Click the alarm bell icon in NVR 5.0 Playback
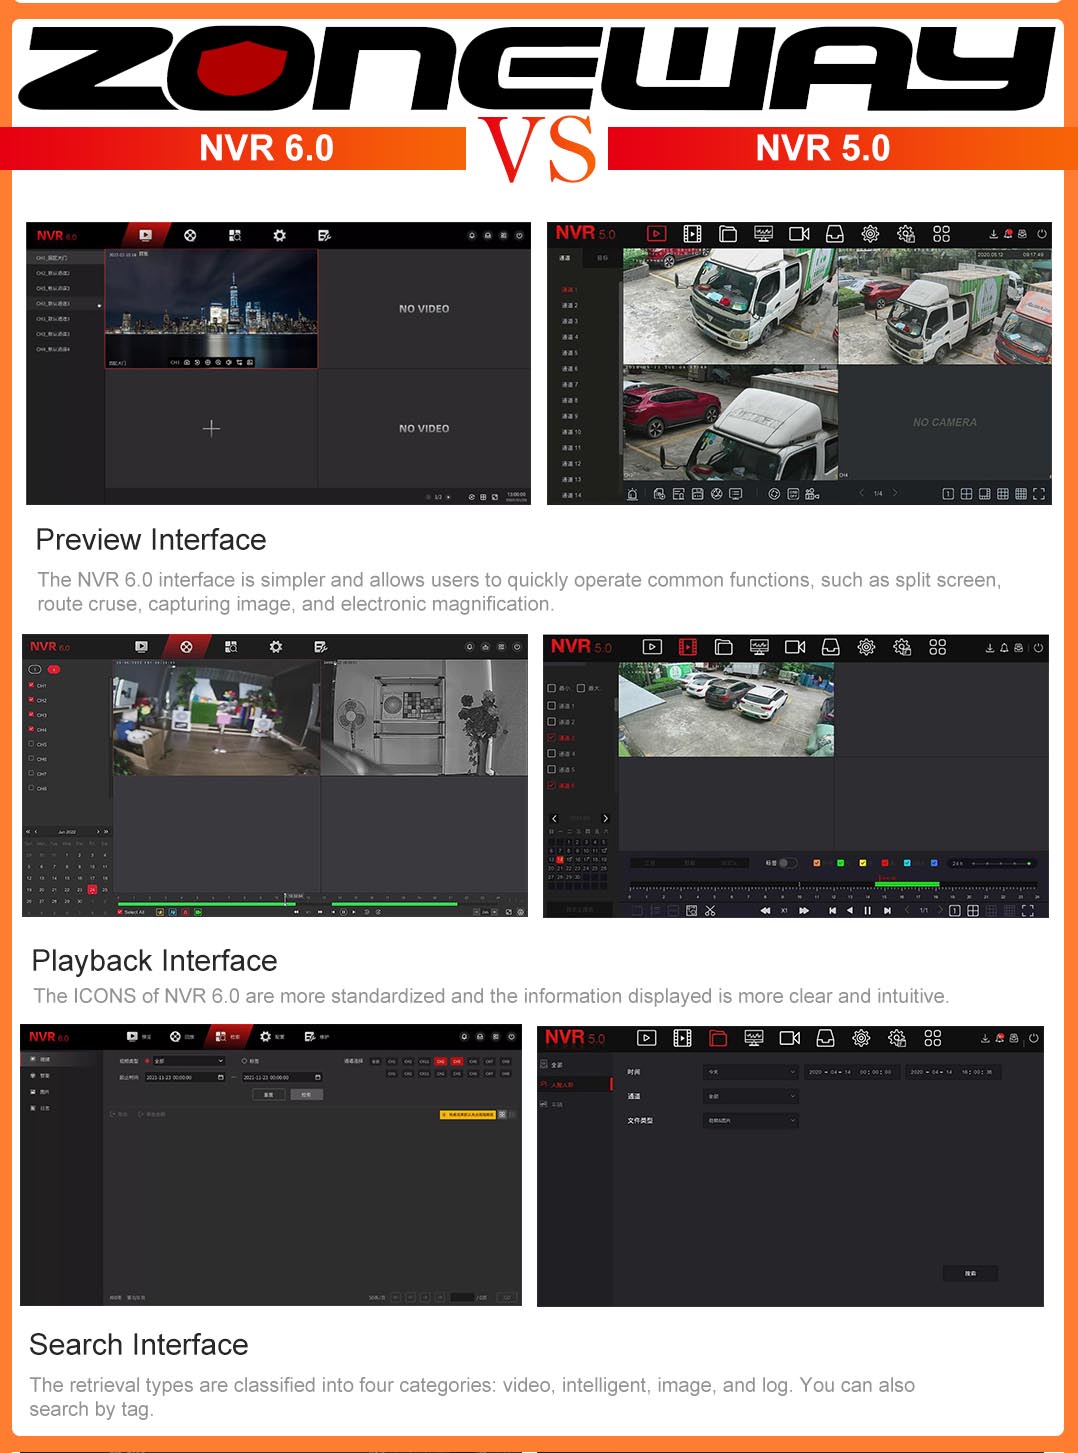1078x1453 pixels. click(x=1004, y=647)
